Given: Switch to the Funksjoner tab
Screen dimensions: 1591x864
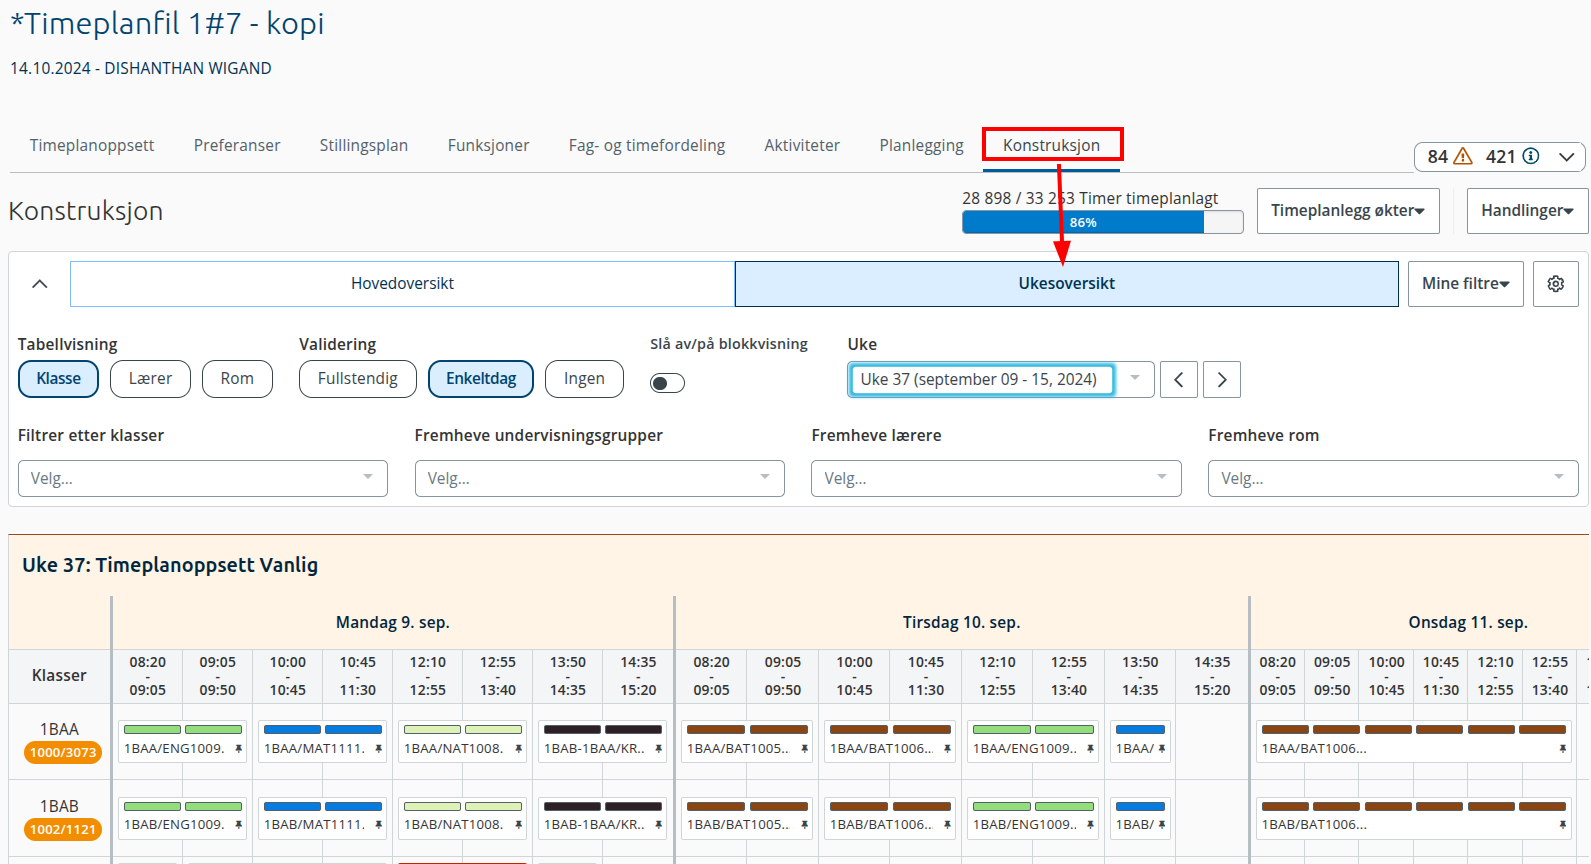Looking at the screenshot, I should pos(489,146).
